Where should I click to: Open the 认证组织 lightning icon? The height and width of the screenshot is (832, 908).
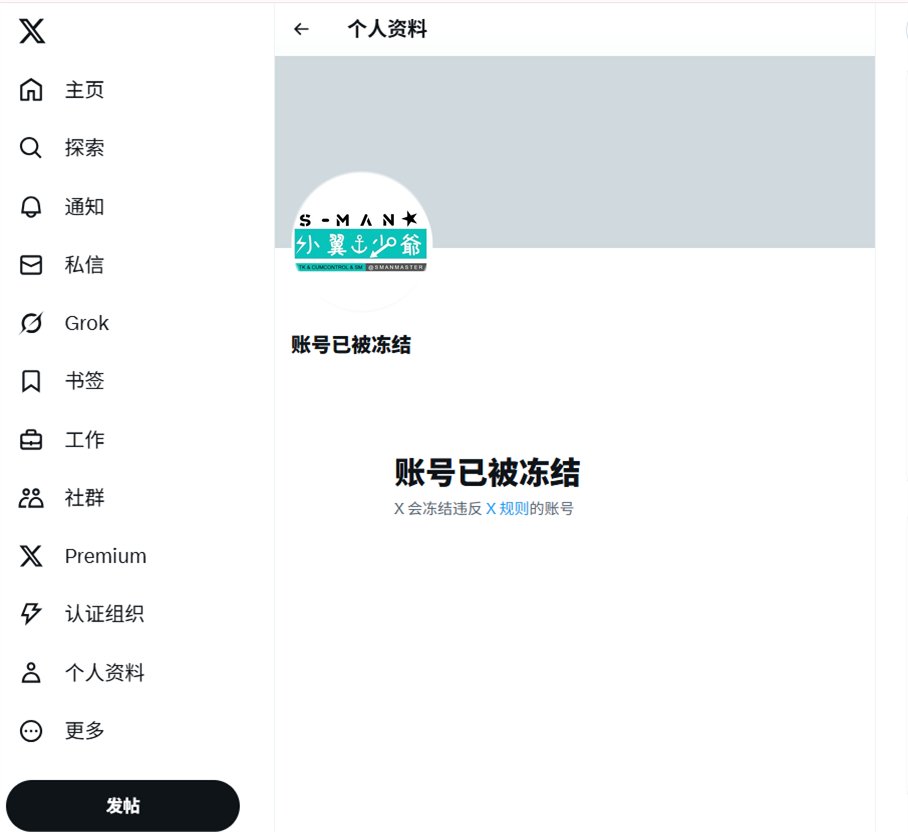[31, 614]
